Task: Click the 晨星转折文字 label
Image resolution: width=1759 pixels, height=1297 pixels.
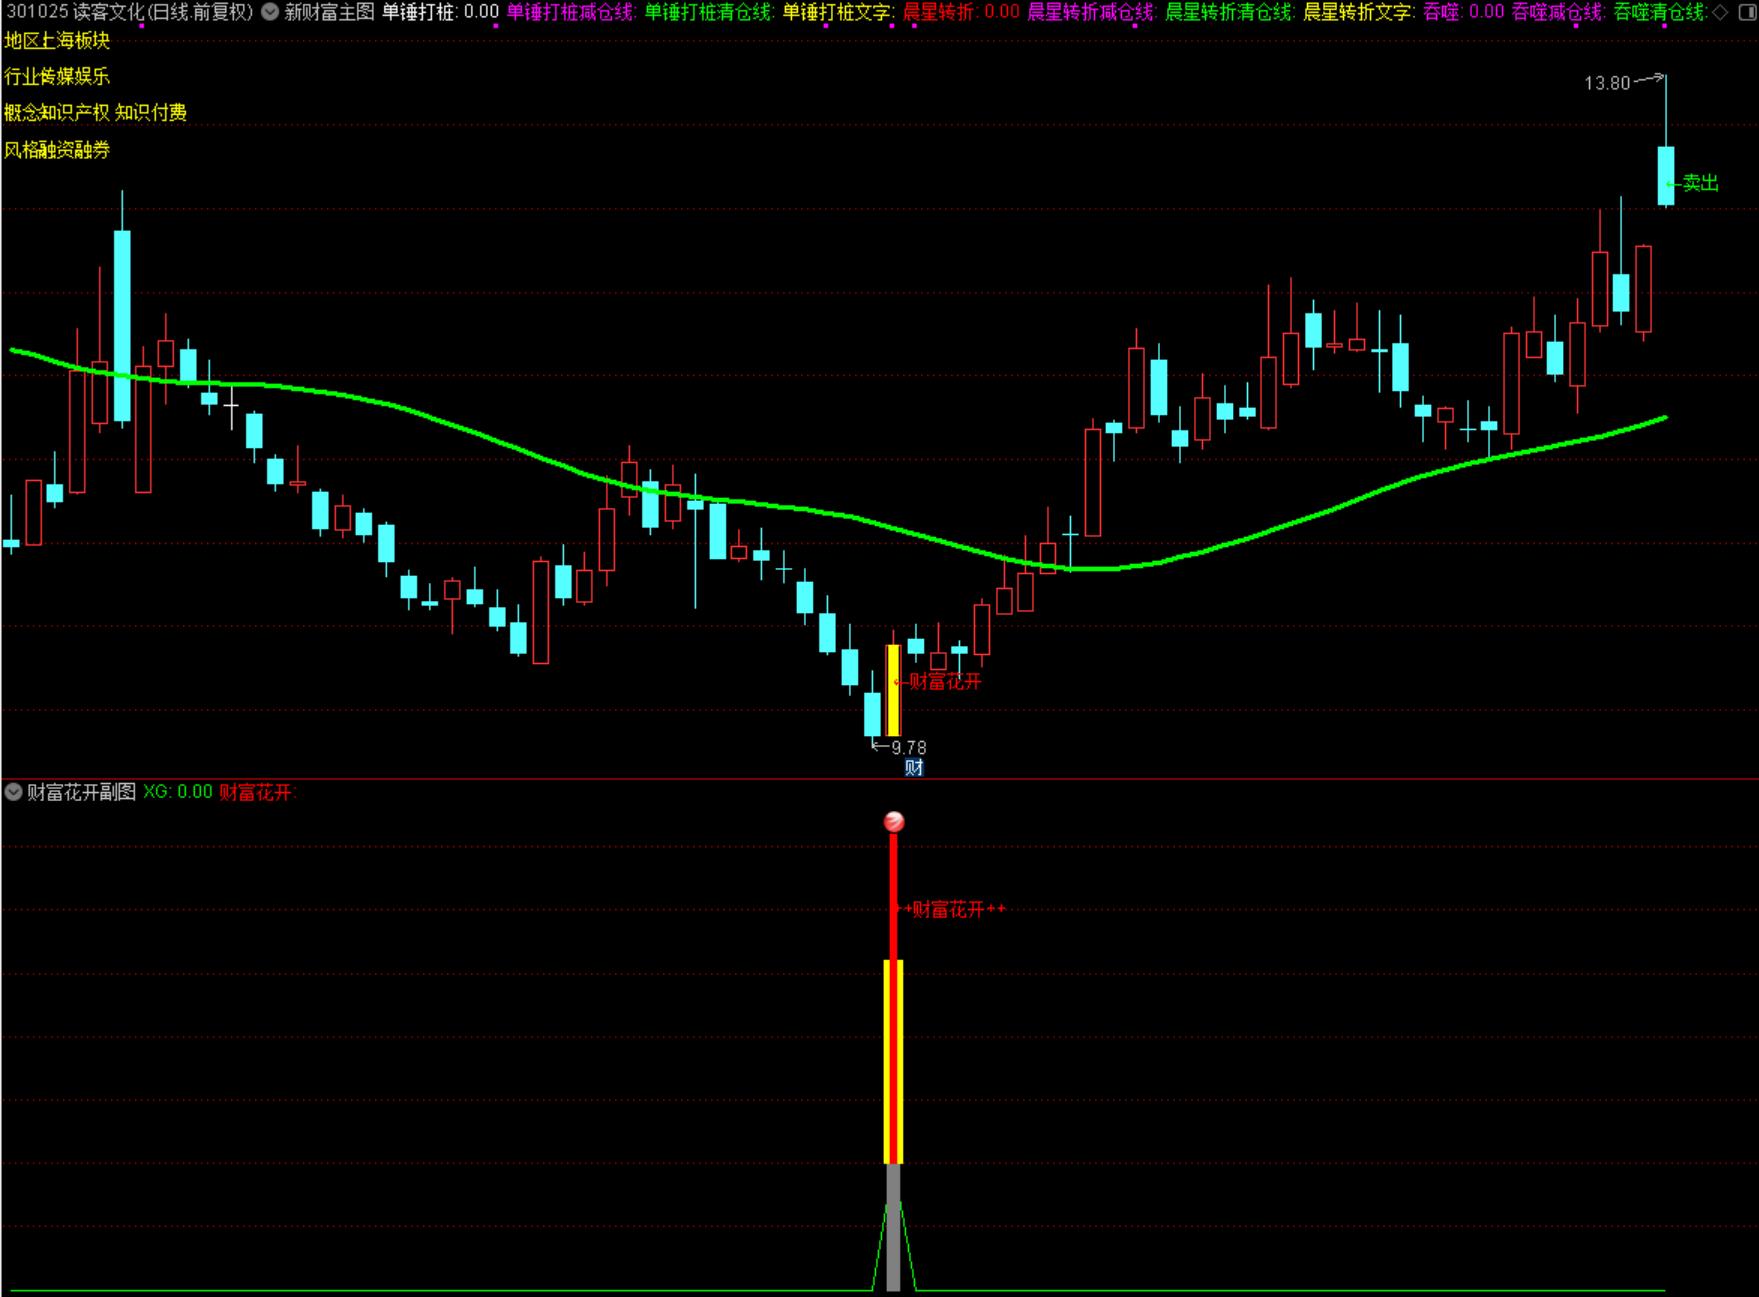Action: click(1357, 12)
